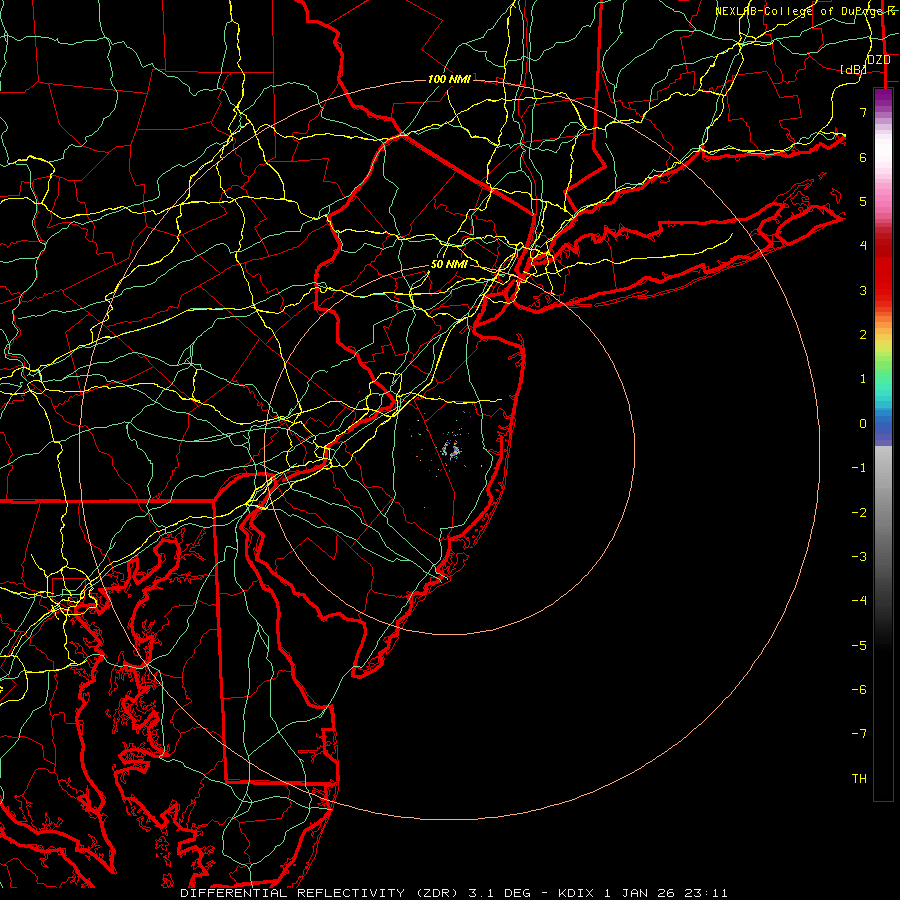Click the 7 value on the color scale
This screenshot has width=900, height=900.
click(x=863, y=112)
